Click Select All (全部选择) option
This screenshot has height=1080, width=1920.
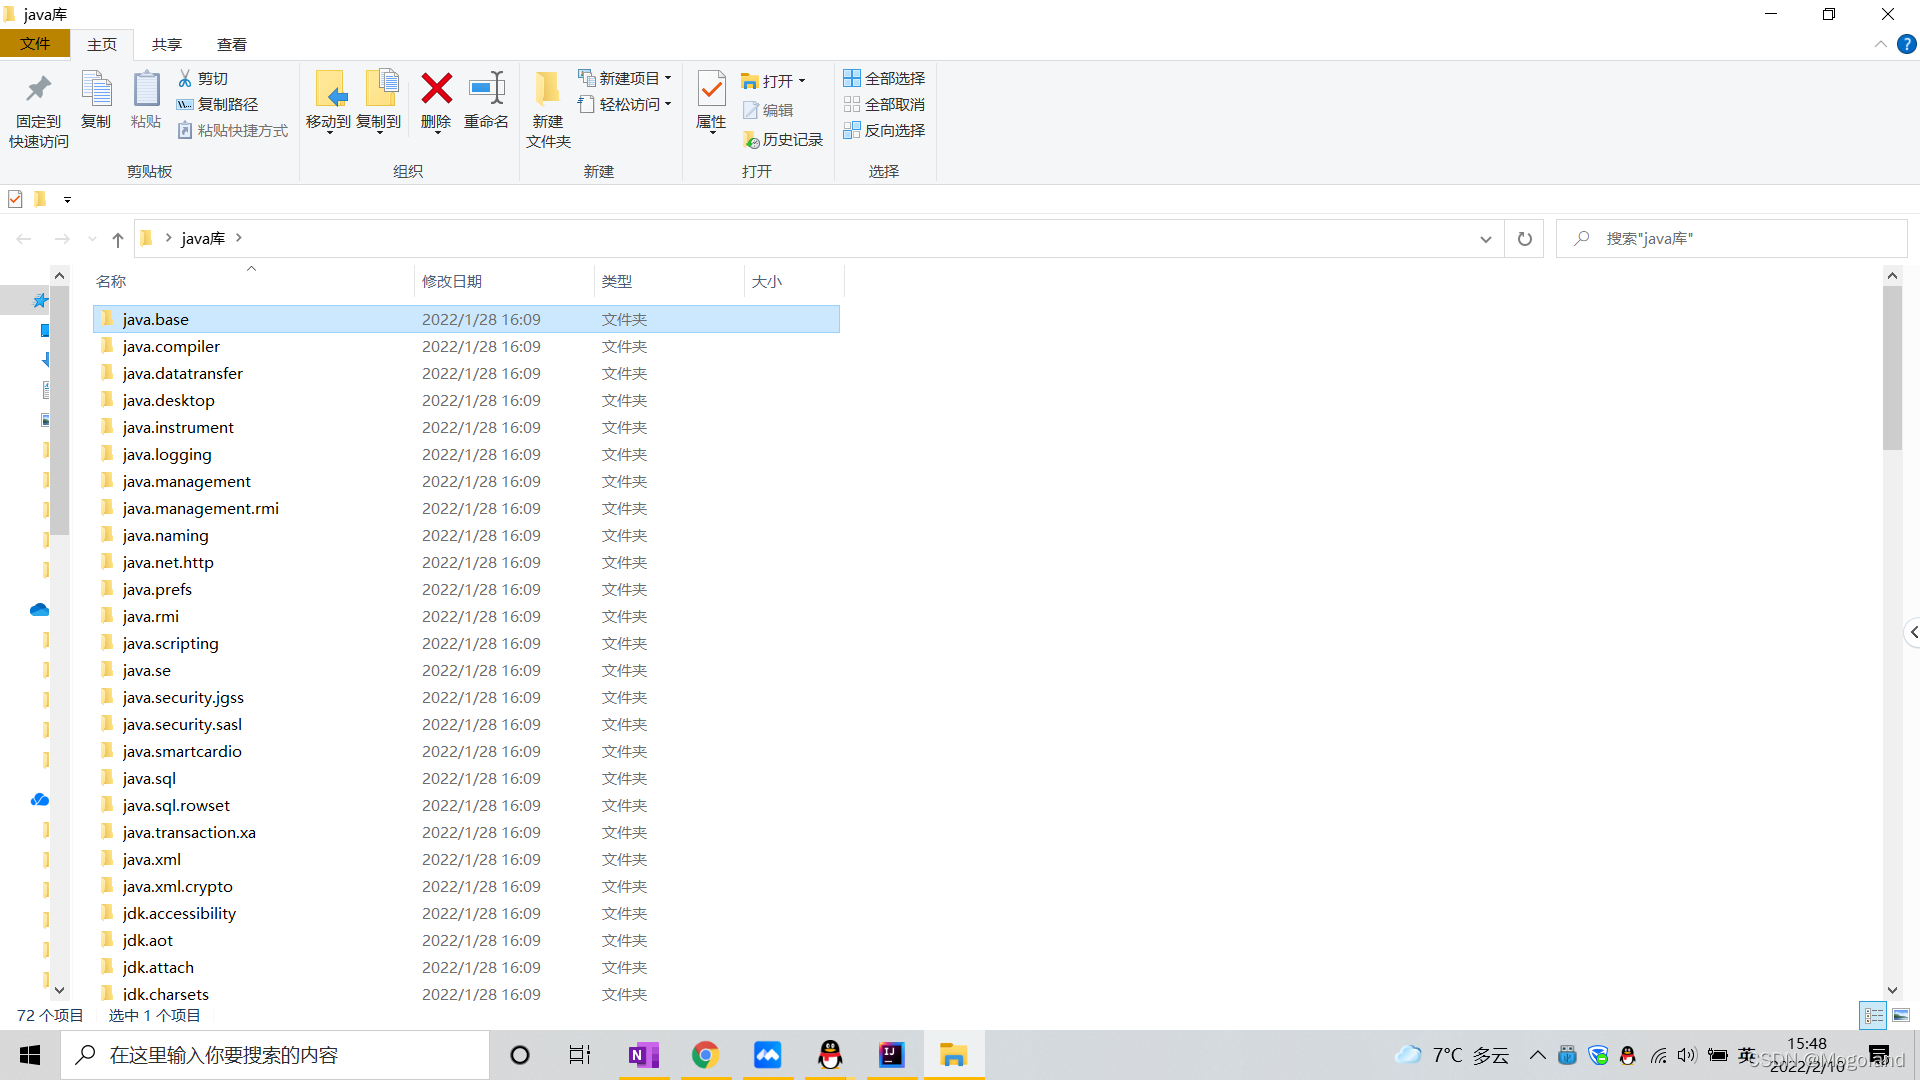884,78
